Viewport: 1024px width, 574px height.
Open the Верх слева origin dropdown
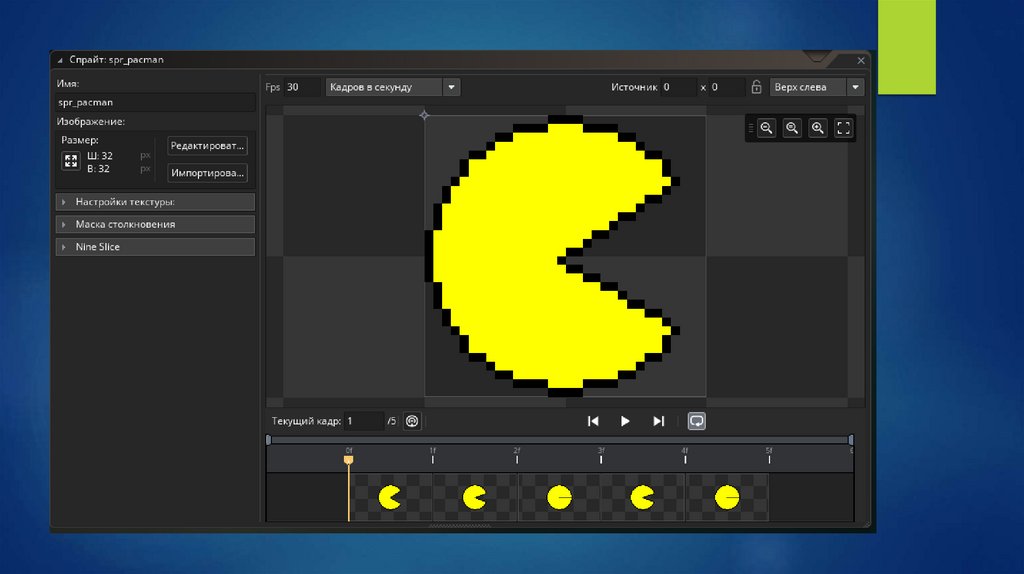point(817,87)
